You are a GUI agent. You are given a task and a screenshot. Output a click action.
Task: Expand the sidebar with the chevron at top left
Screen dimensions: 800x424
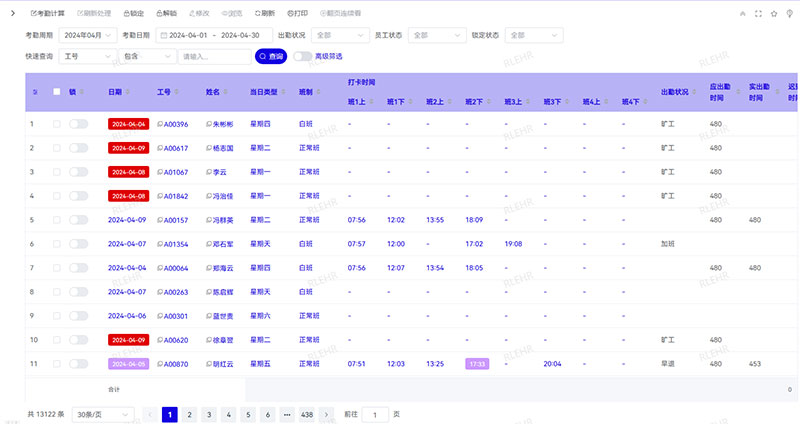point(13,13)
